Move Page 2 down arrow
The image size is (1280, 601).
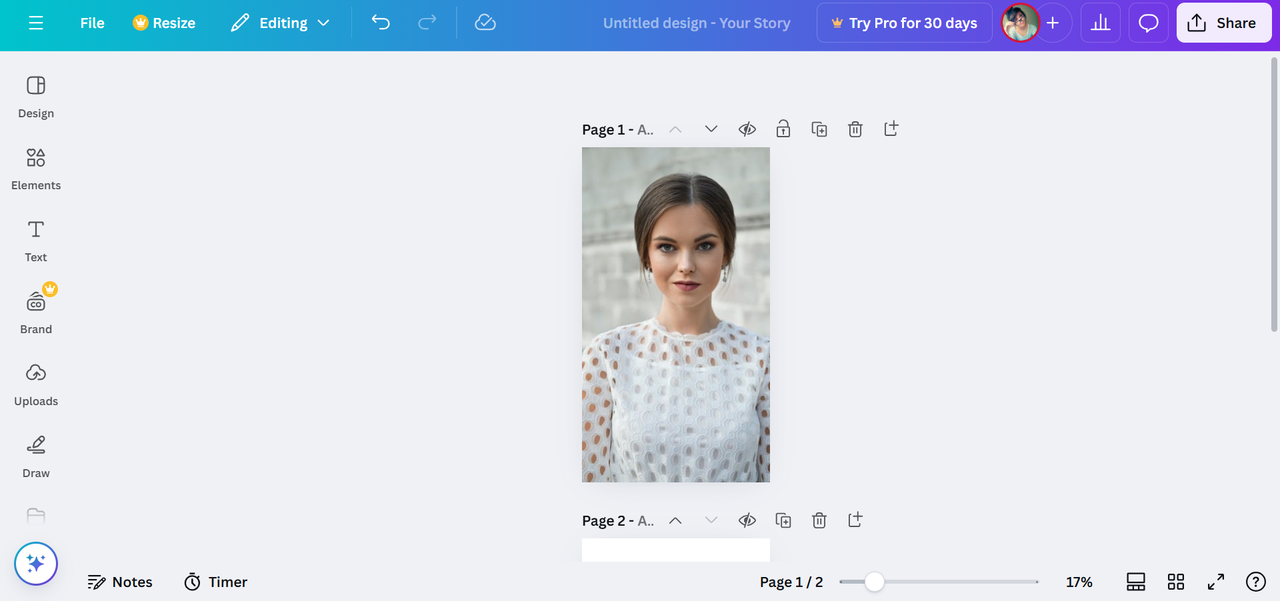pyautogui.click(x=711, y=520)
